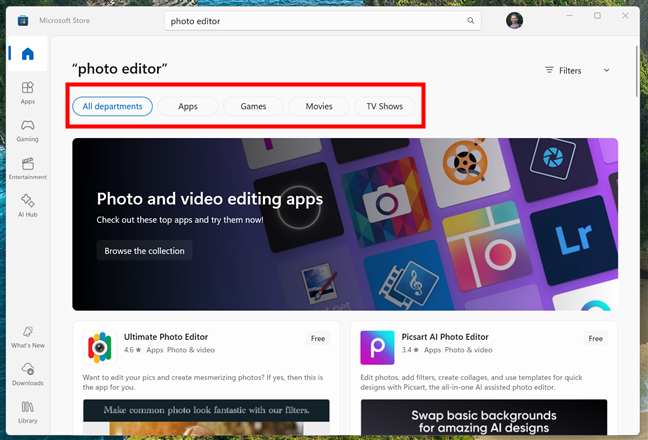Maximize the Microsoft Store window

[x=598, y=16]
